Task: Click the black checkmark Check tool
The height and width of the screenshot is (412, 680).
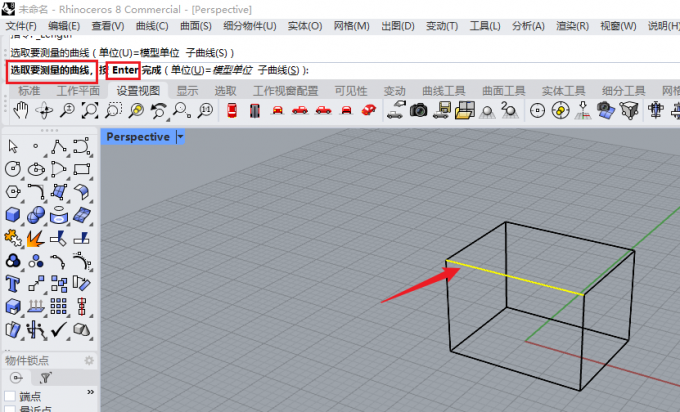Action: tap(59, 330)
